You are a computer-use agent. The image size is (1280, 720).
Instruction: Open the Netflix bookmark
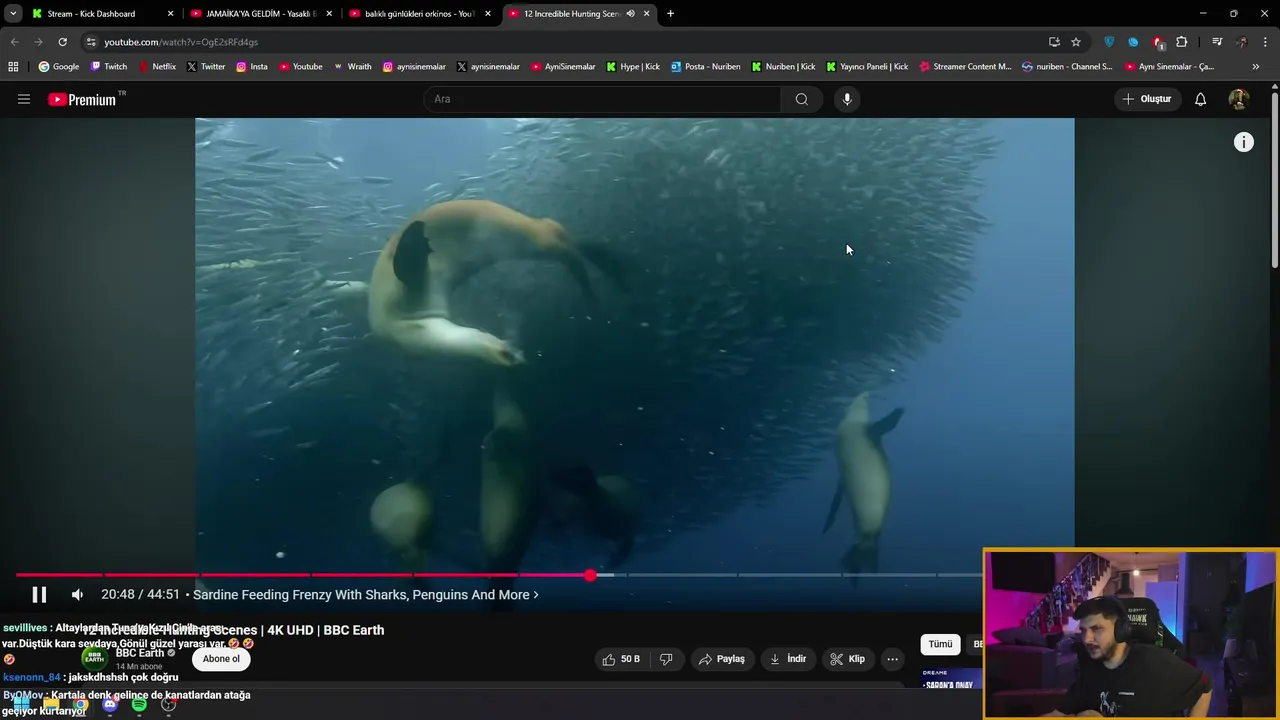(157, 67)
